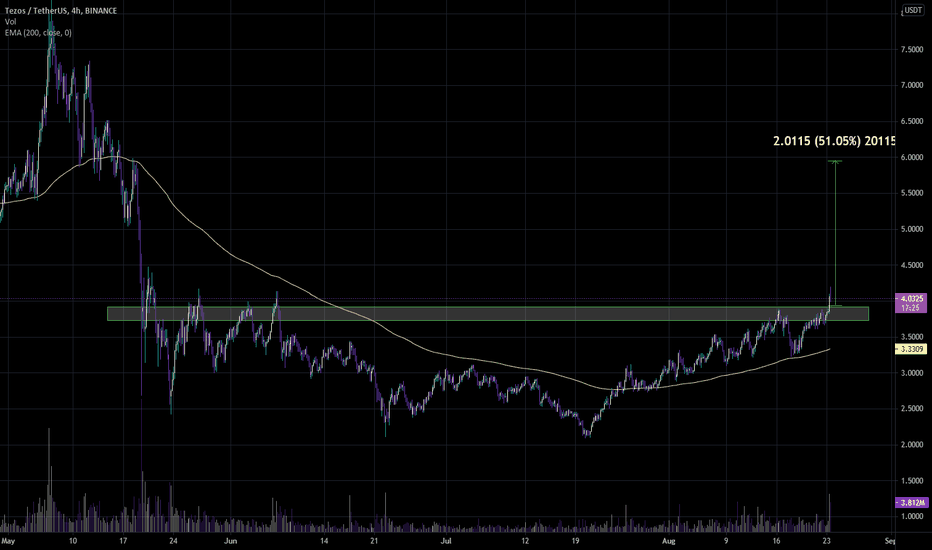The image size is (932, 550).
Task: Click the 1.5000 price axis label
Action: click(912, 480)
